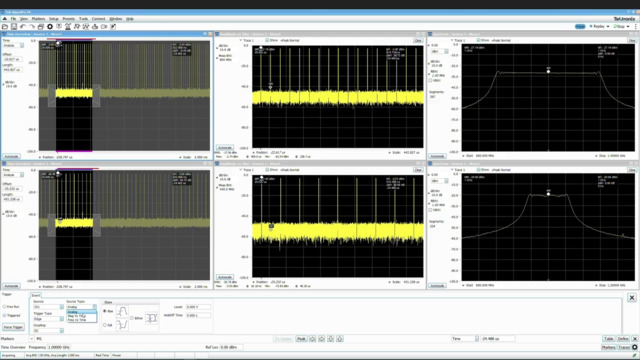
Task: Click the camera-shaped toolbar icon
Action: 104,27
